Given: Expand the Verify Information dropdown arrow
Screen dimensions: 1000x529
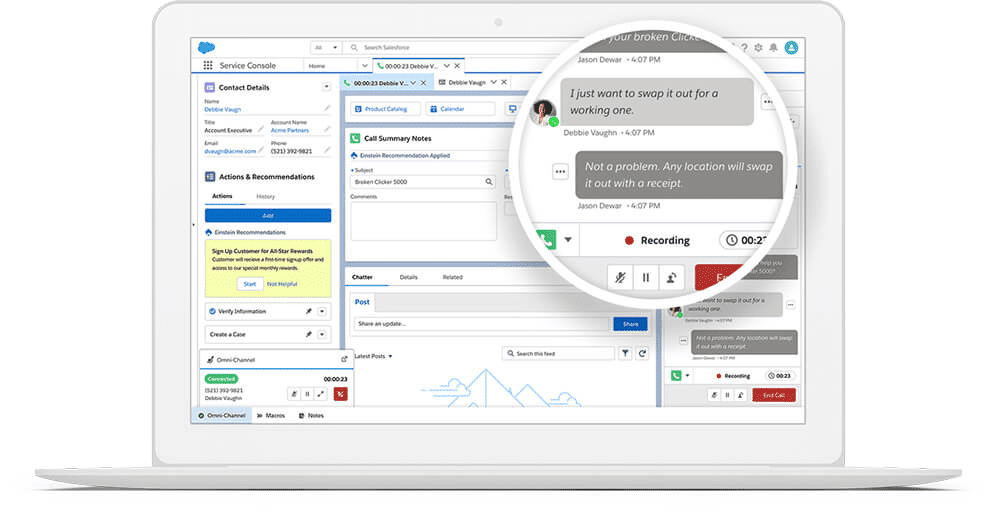Looking at the screenshot, I should coord(322,312).
